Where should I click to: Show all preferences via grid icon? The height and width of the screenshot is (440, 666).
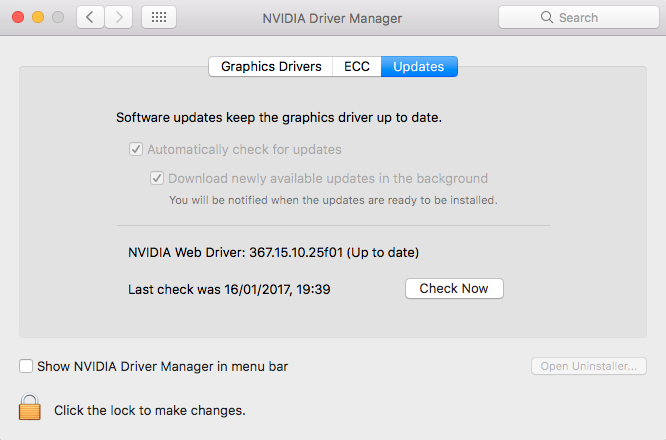coord(159,17)
